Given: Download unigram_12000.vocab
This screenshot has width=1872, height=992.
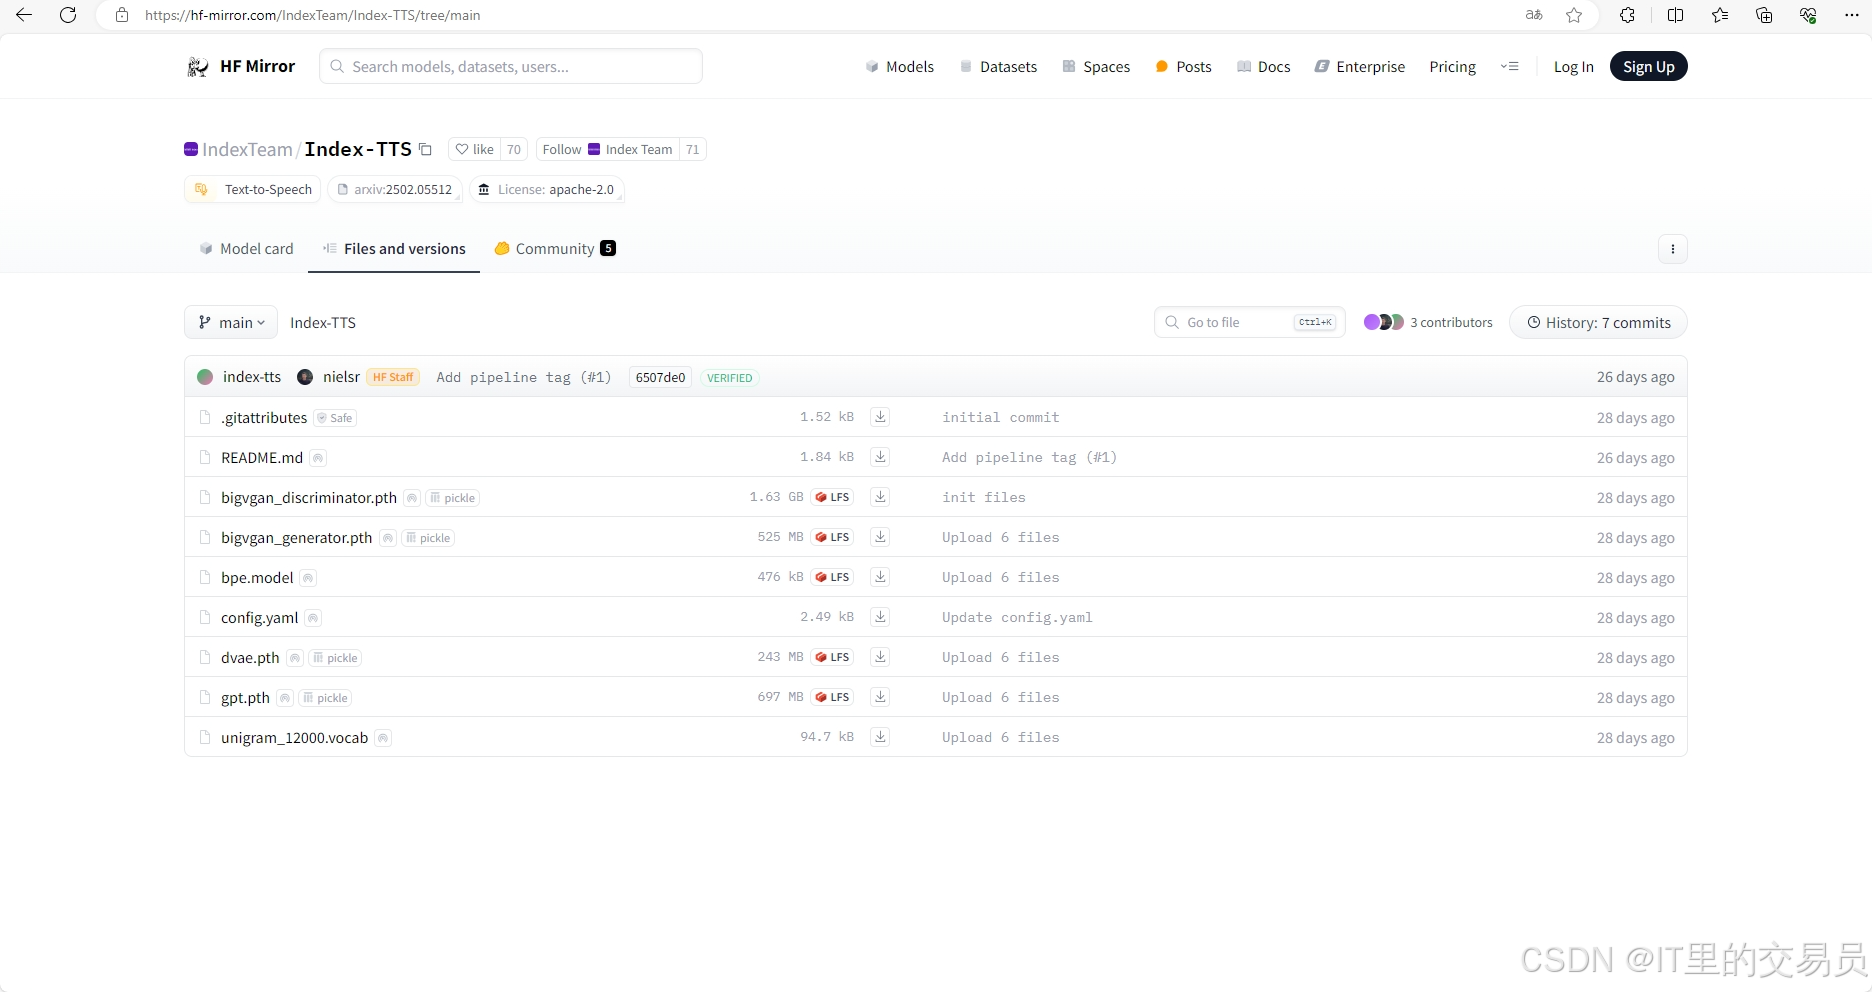Looking at the screenshot, I should click(x=880, y=737).
